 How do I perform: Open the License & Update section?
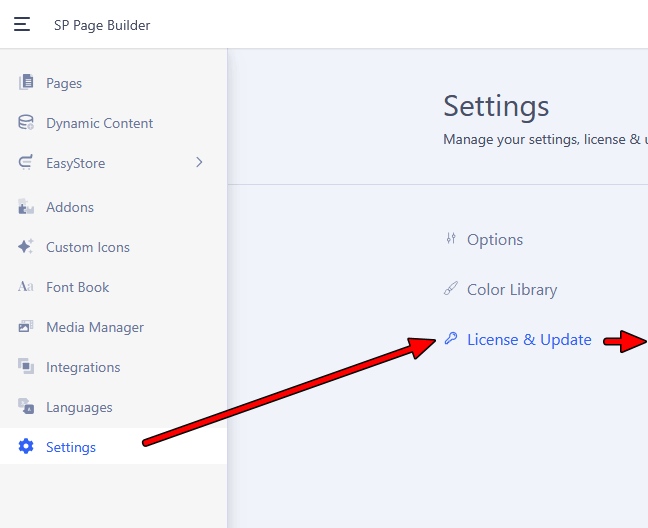click(529, 339)
